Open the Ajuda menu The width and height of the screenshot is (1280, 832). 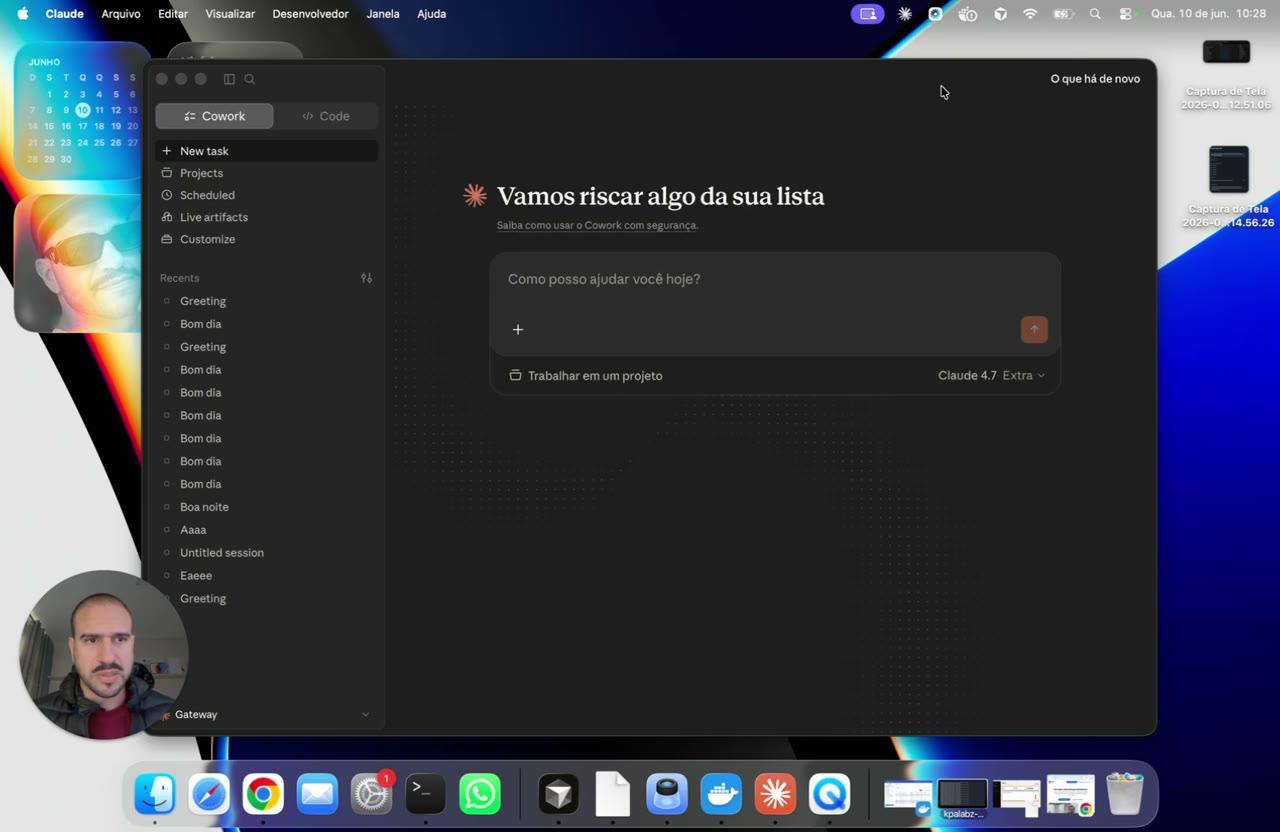click(x=431, y=14)
